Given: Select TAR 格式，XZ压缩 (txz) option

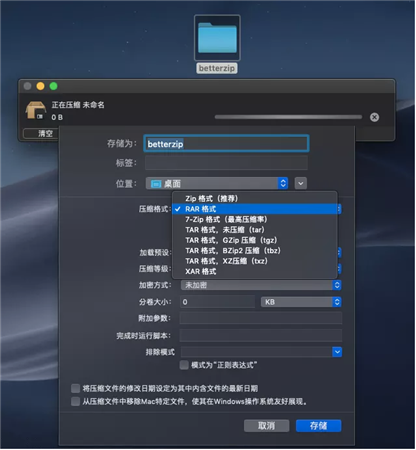Looking at the screenshot, I should [255, 261].
